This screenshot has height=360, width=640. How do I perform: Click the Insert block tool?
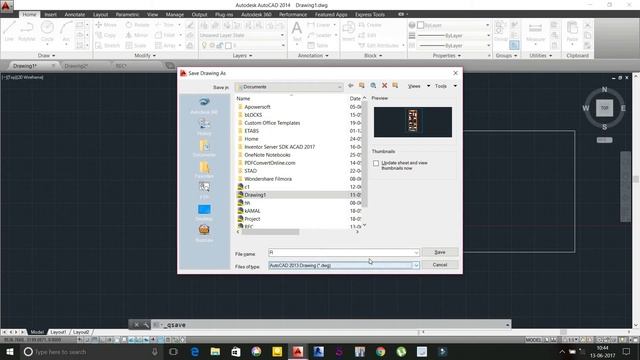(x=348, y=31)
